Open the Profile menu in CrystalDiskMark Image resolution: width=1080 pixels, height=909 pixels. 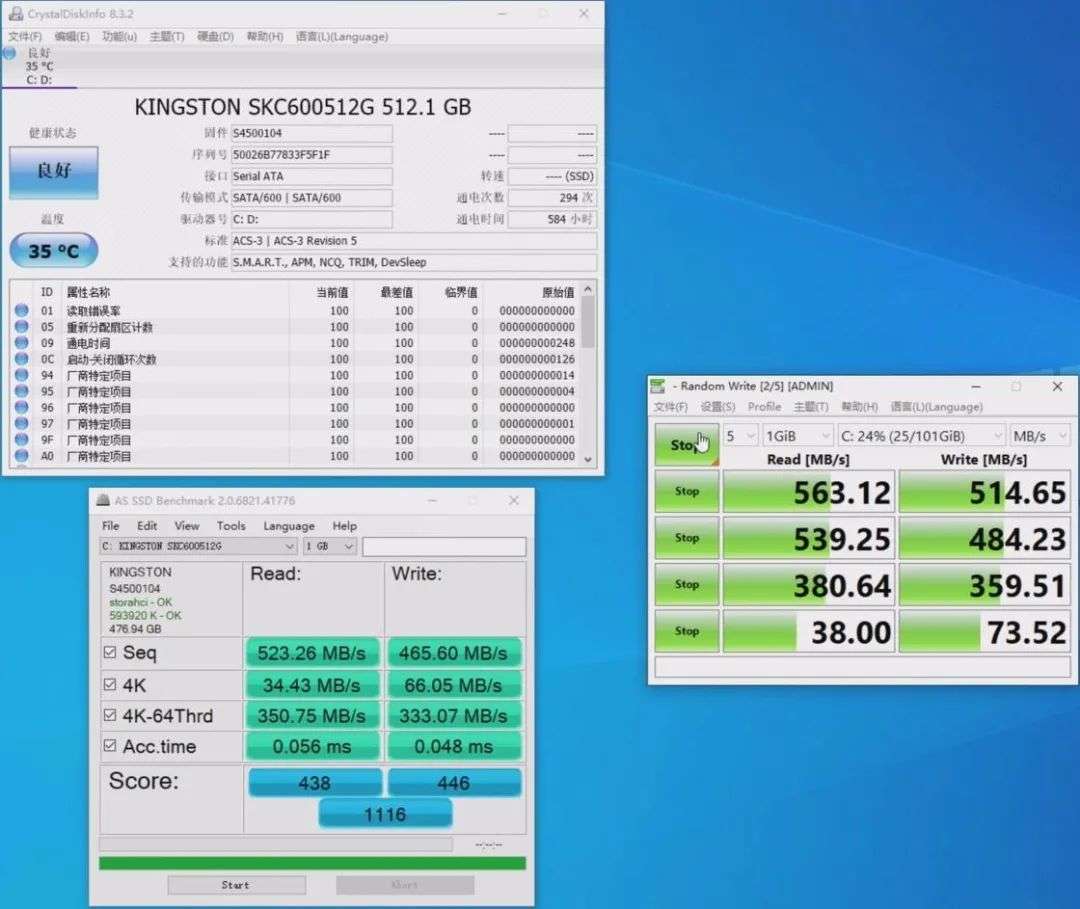[764, 407]
